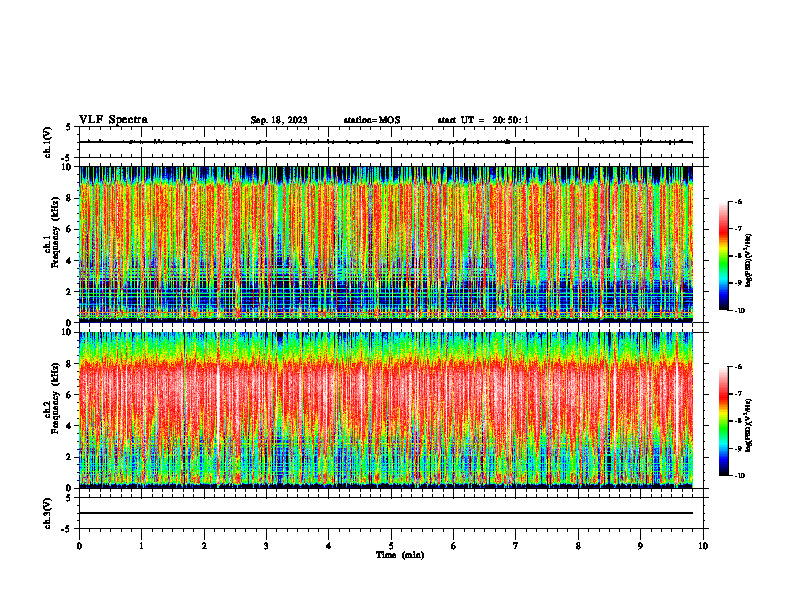Click the ch.1 spectrogram panel
792x612 pixels.
[x=386, y=244]
